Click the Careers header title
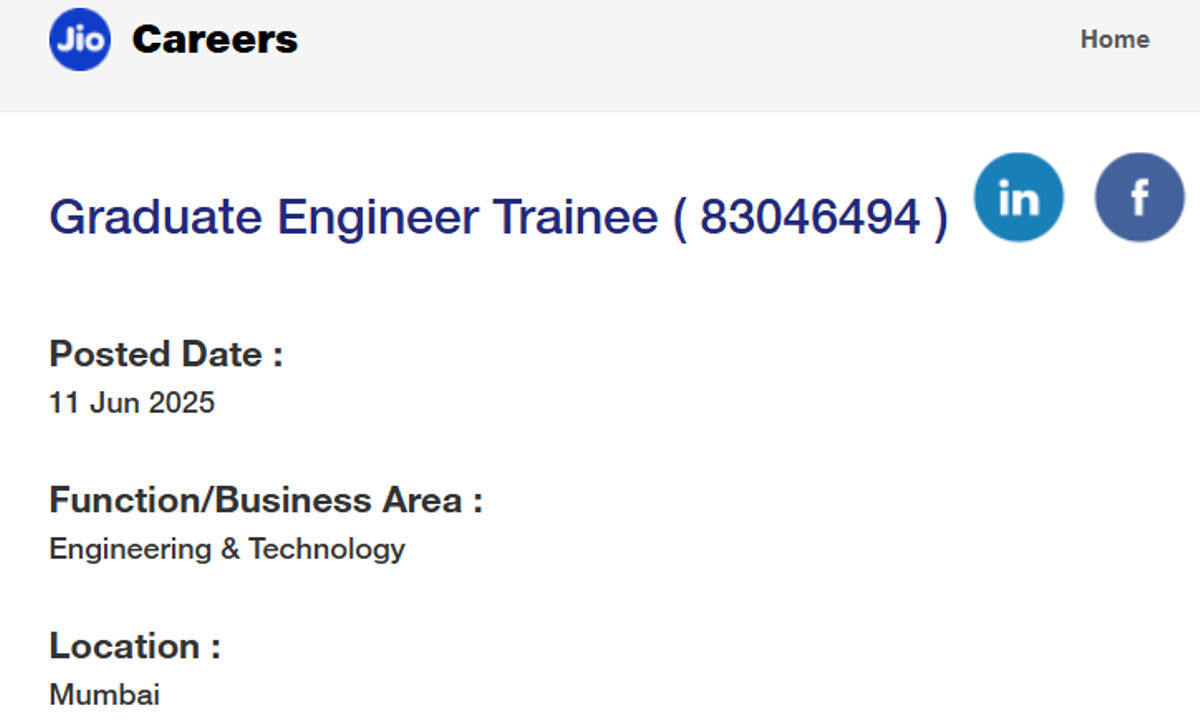The width and height of the screenshot is (1200, 720). [215, 40]
